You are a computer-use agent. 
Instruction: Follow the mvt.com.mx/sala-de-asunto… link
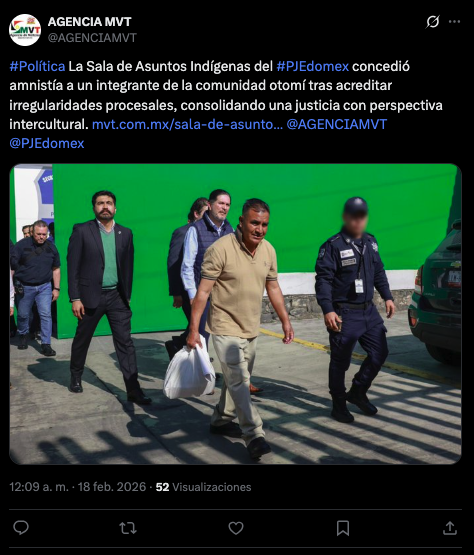[x=188, y=124]
